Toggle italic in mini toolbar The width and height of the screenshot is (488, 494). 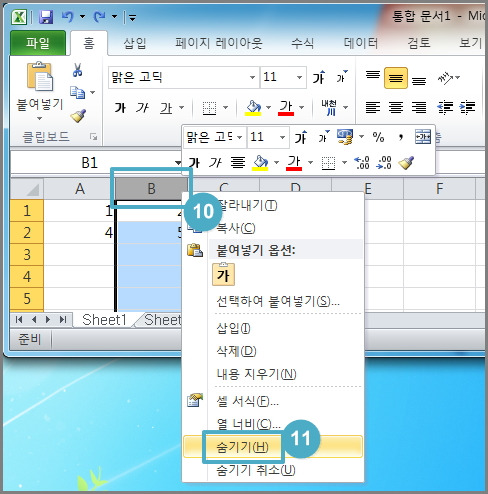[x=215, y=163]
